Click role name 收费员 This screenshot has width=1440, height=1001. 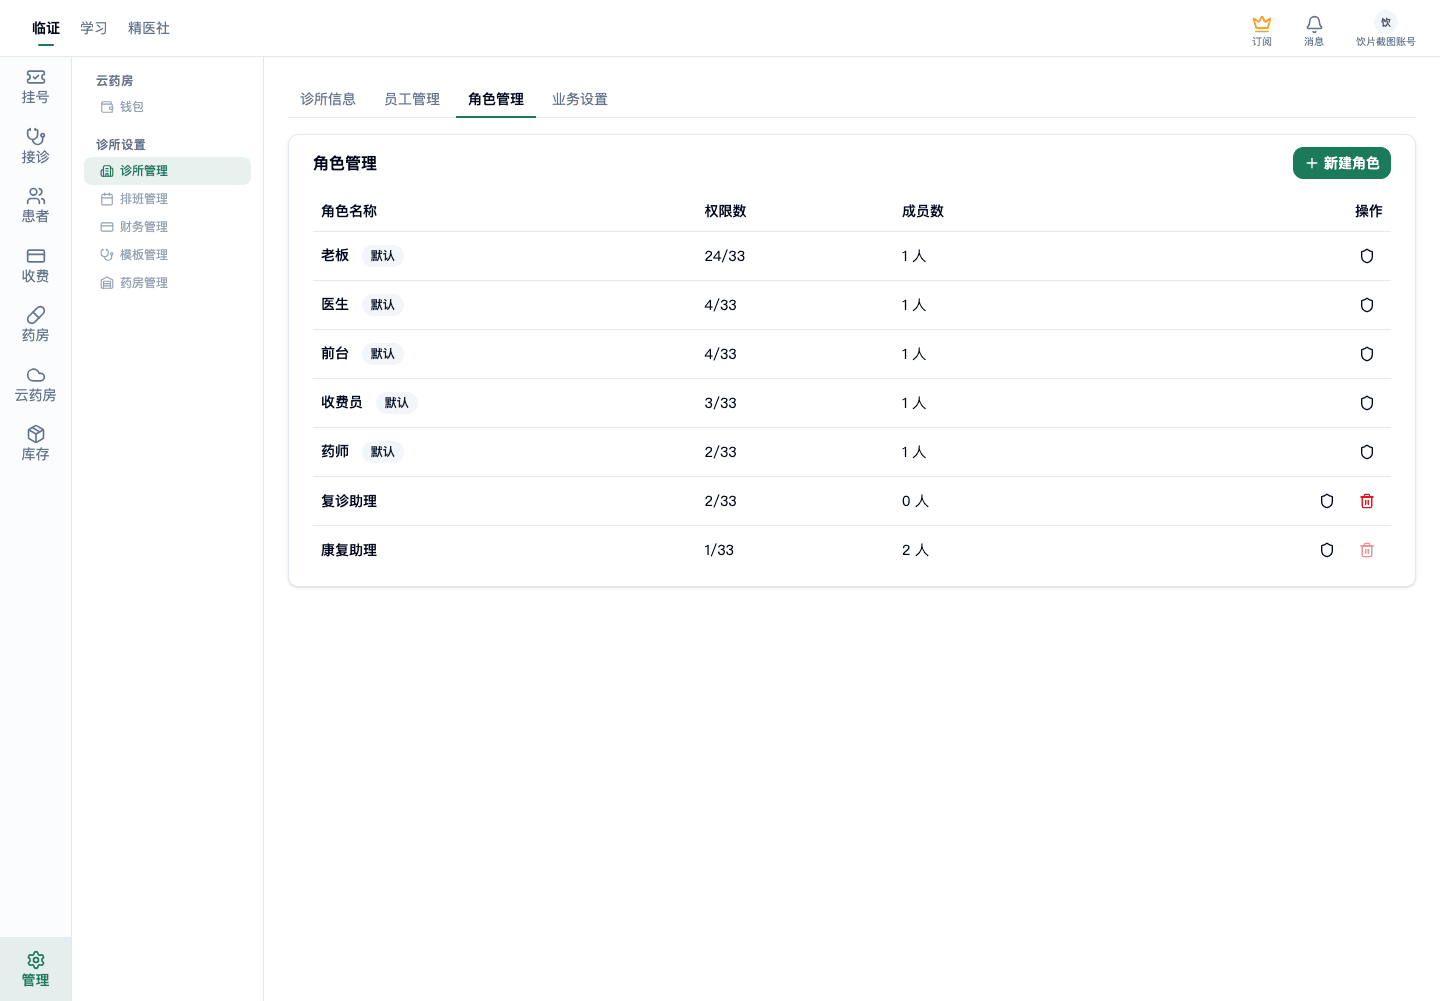[342, 403]
